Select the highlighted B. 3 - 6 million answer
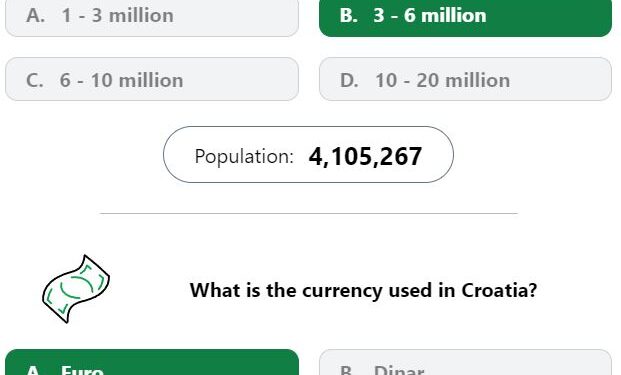The image size is (621, 375). tap(465, 17)
